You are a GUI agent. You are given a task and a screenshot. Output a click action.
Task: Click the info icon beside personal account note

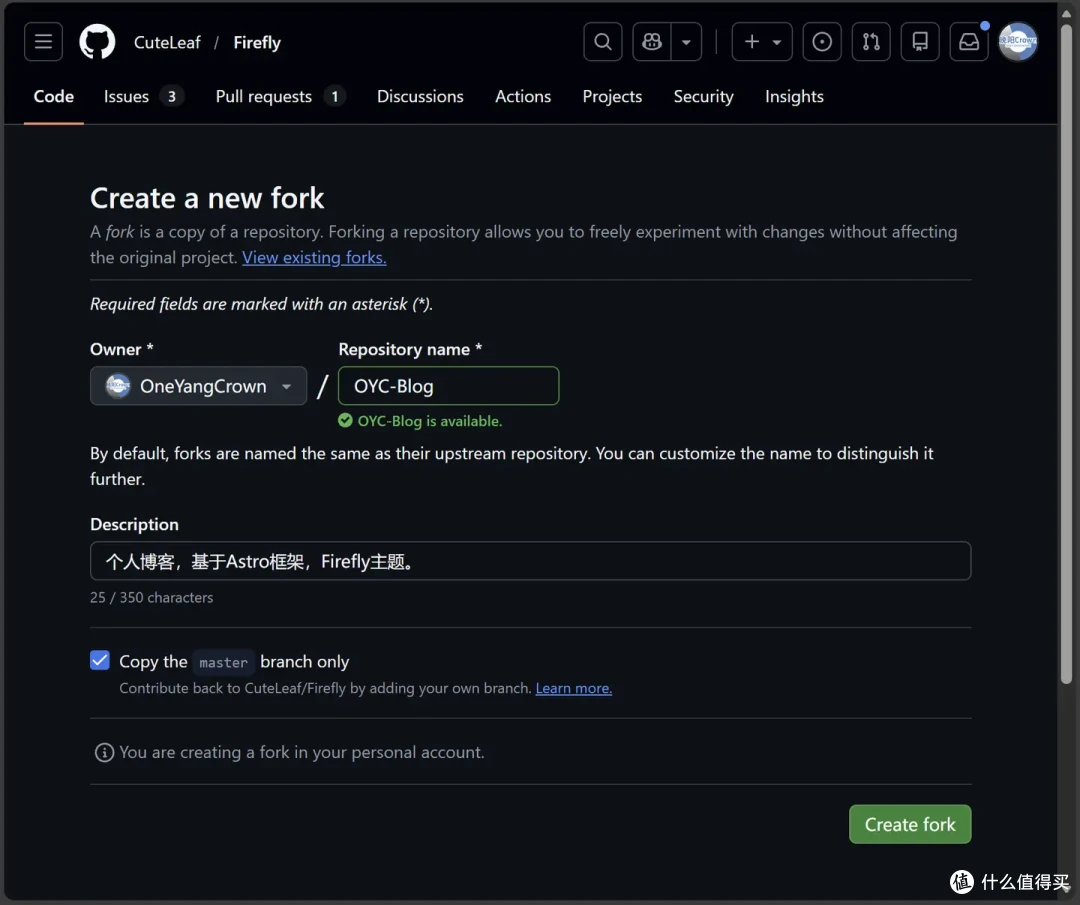click(x=104, y=752)
